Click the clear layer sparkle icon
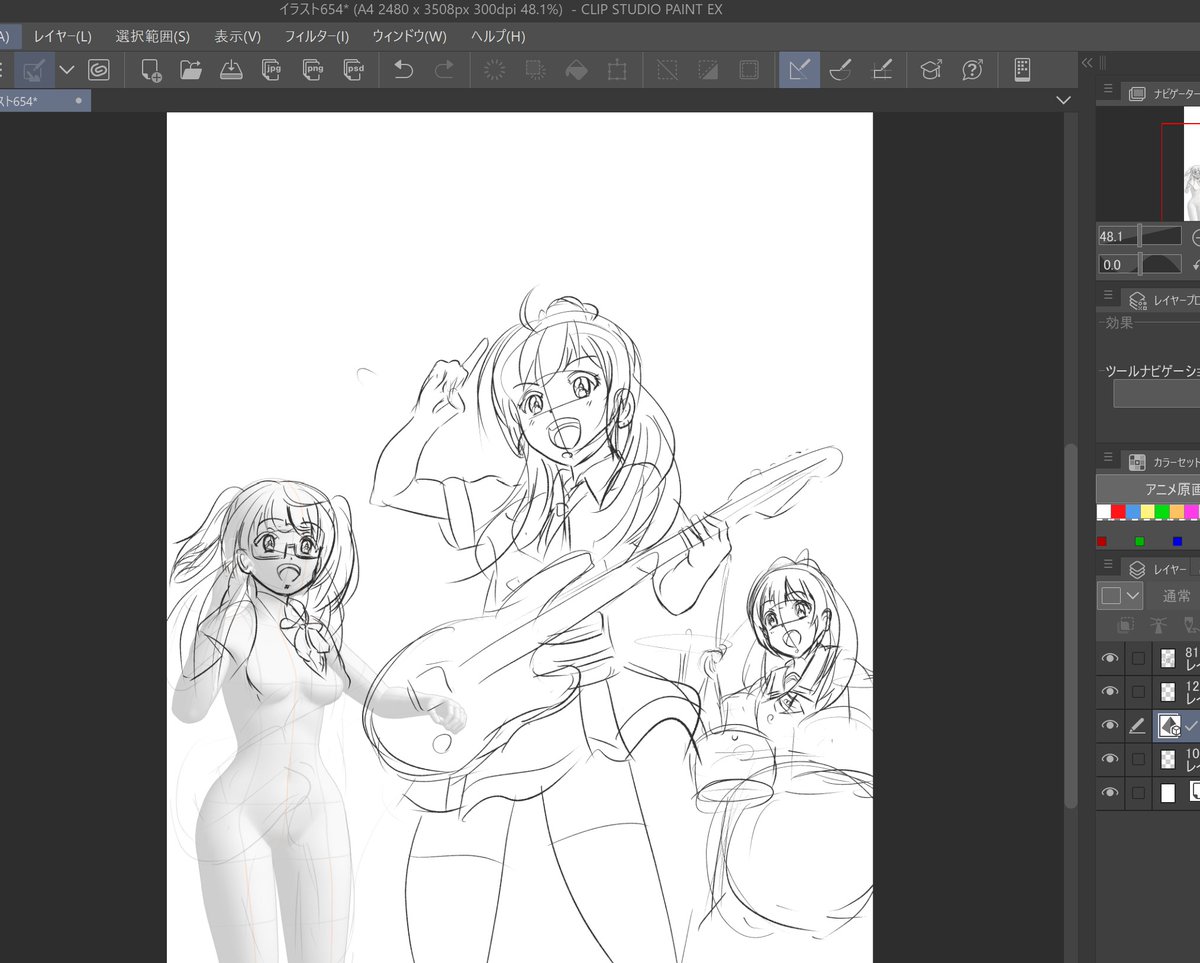The image size is (1200, 963). coord(494,70)
